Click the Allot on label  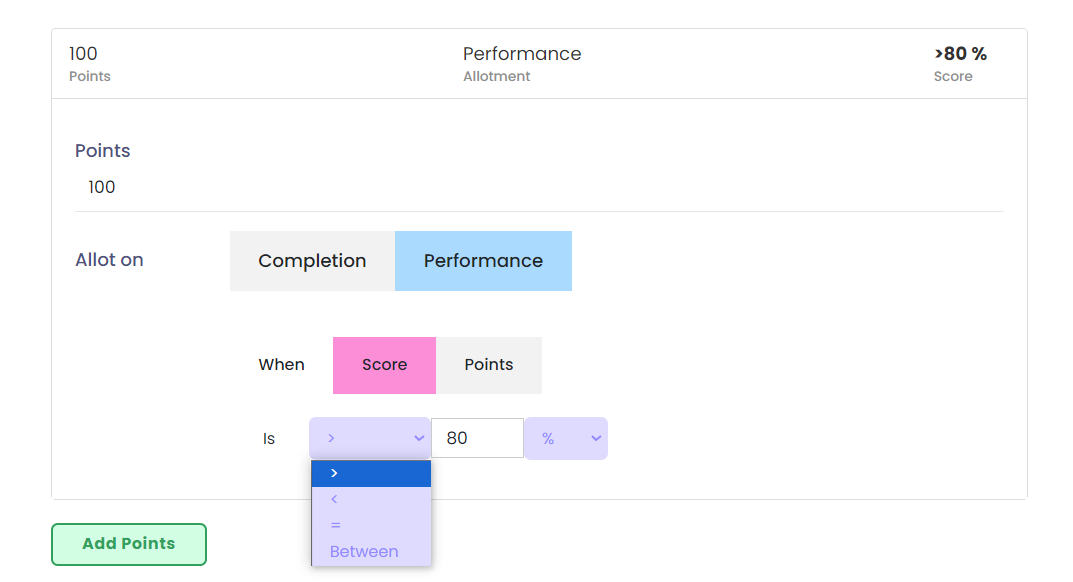click(109, 260)
